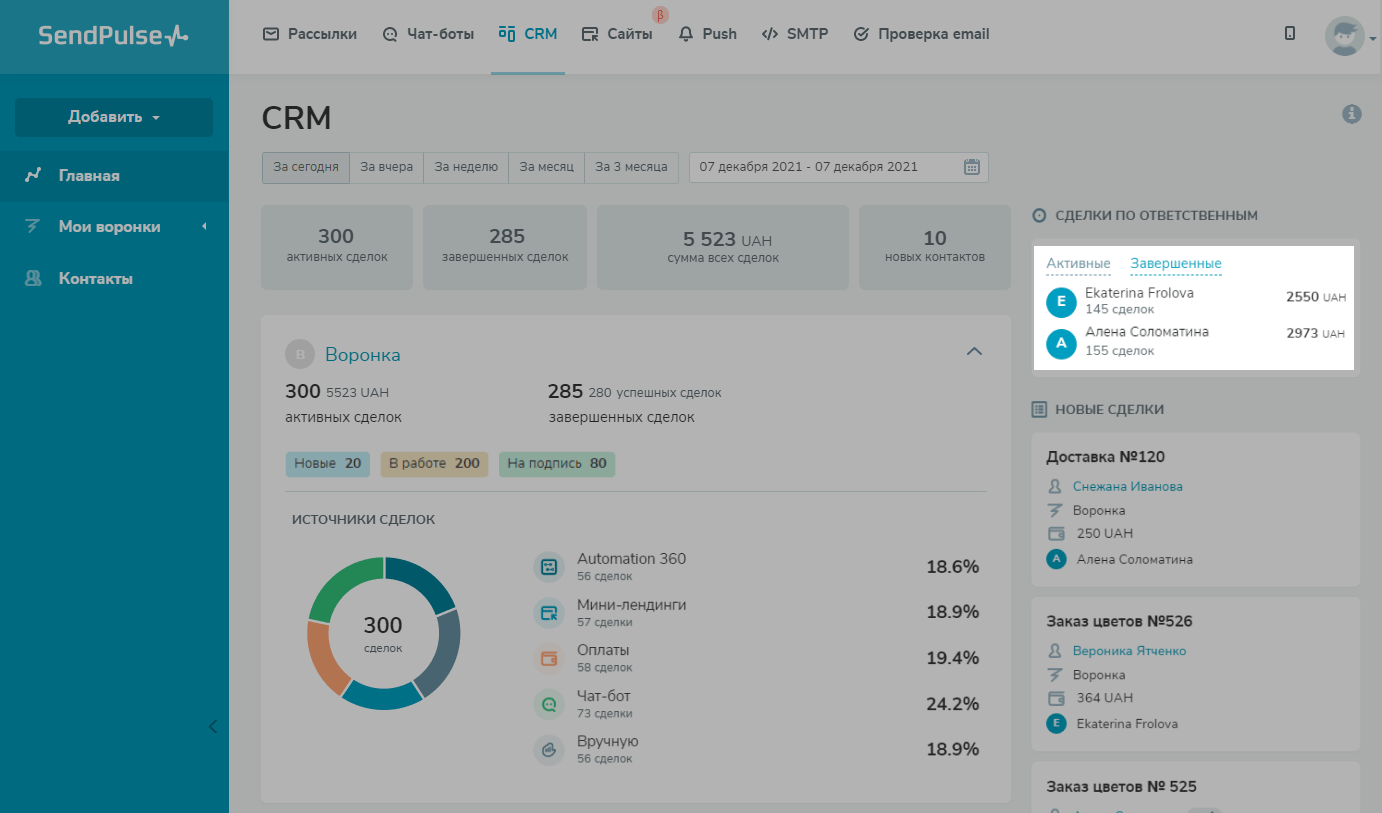
Task: Switch to the Активные deals tab
Action: coord(1078,264)
